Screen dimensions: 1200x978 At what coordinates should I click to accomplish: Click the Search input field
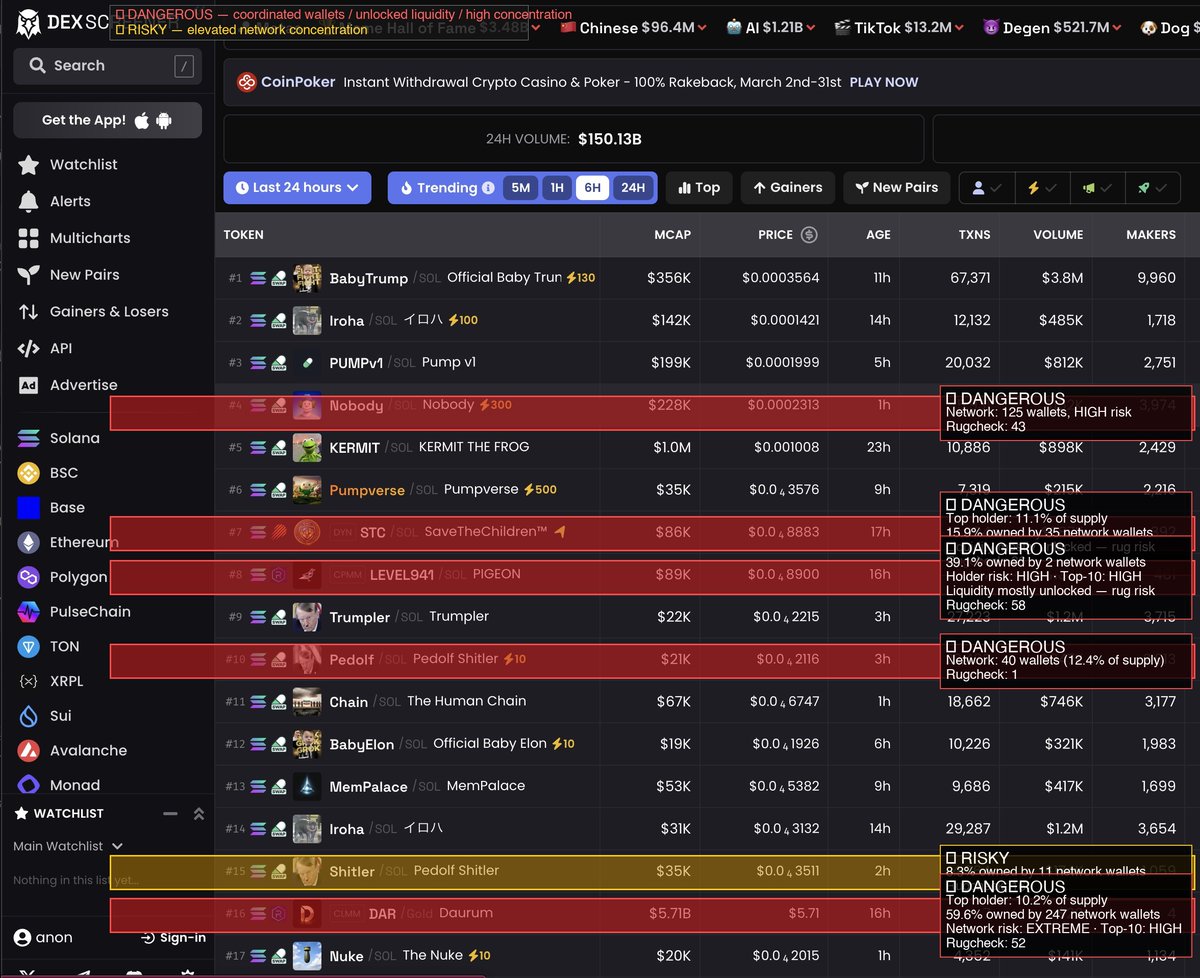(x=107, y=66)
